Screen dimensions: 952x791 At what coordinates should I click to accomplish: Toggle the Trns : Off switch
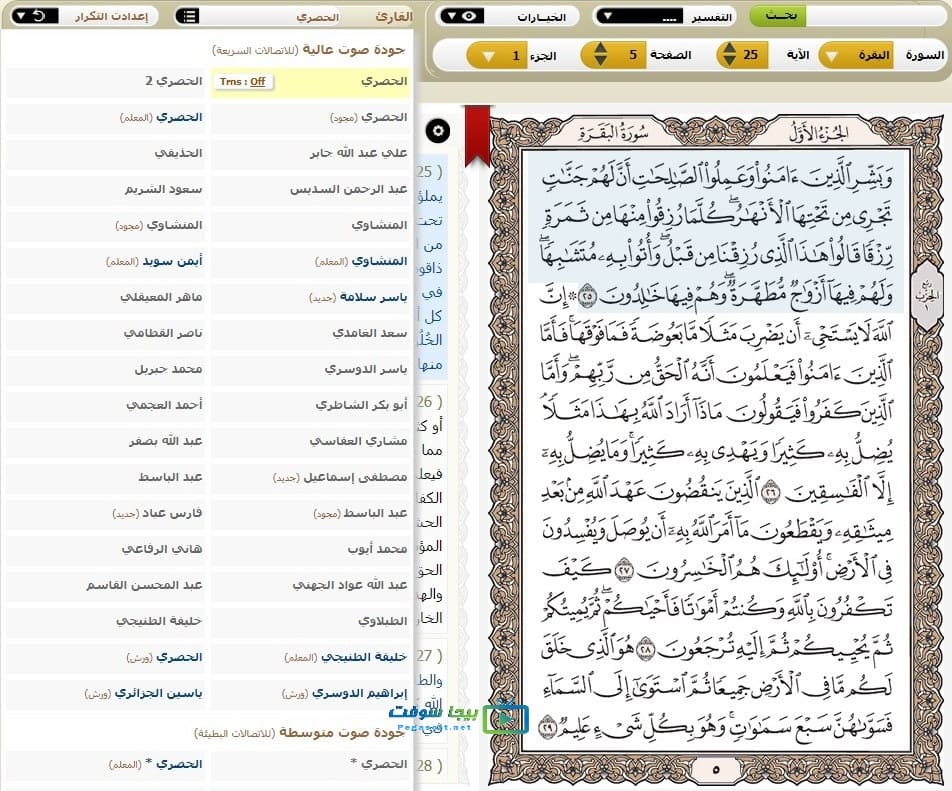[x=243, y=82]
